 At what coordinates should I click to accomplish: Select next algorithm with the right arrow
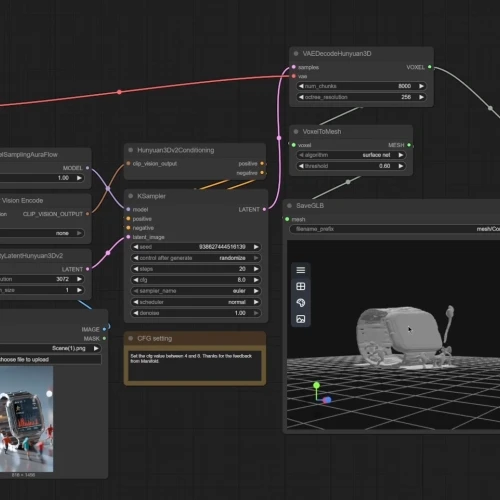(401, 155)
